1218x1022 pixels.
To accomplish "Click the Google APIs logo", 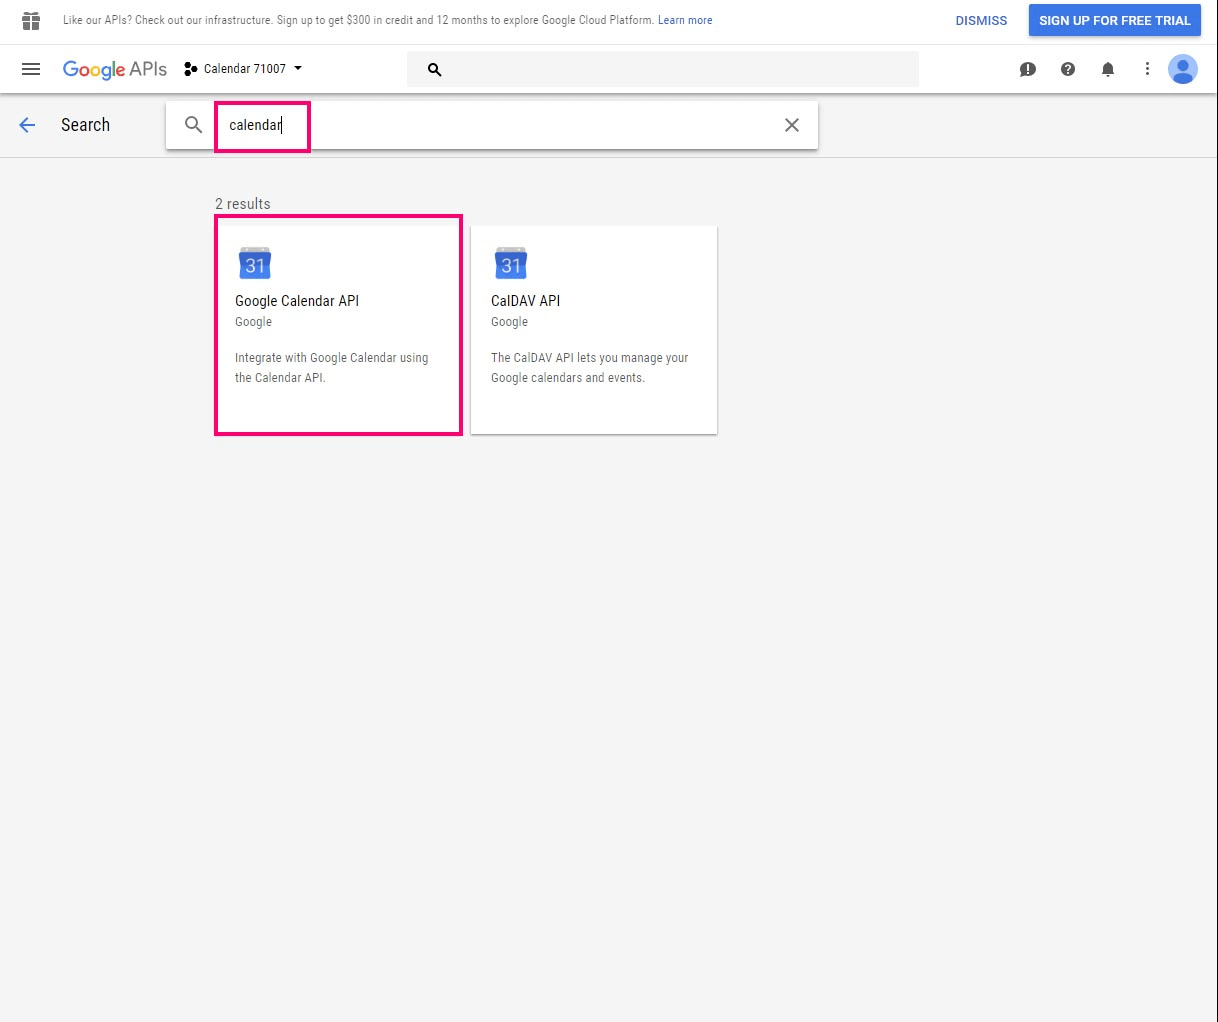I will [x=114, y=69].
